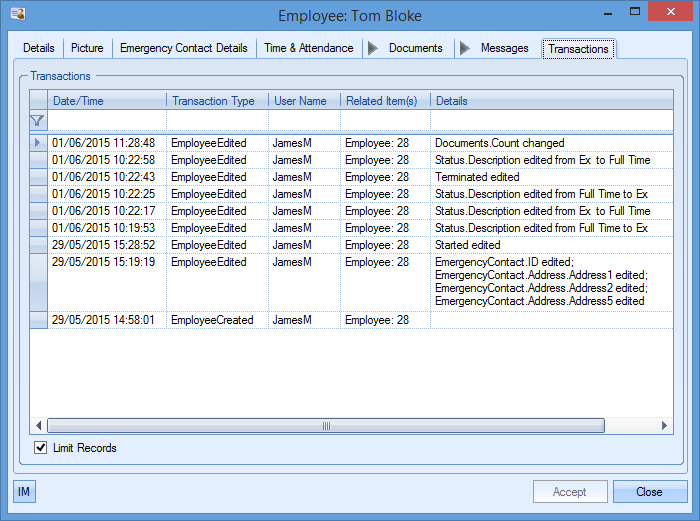Viewport: 700px width, 521px height.
Task: Switch to the Emergency Contact Details tab
Action: 183,48
